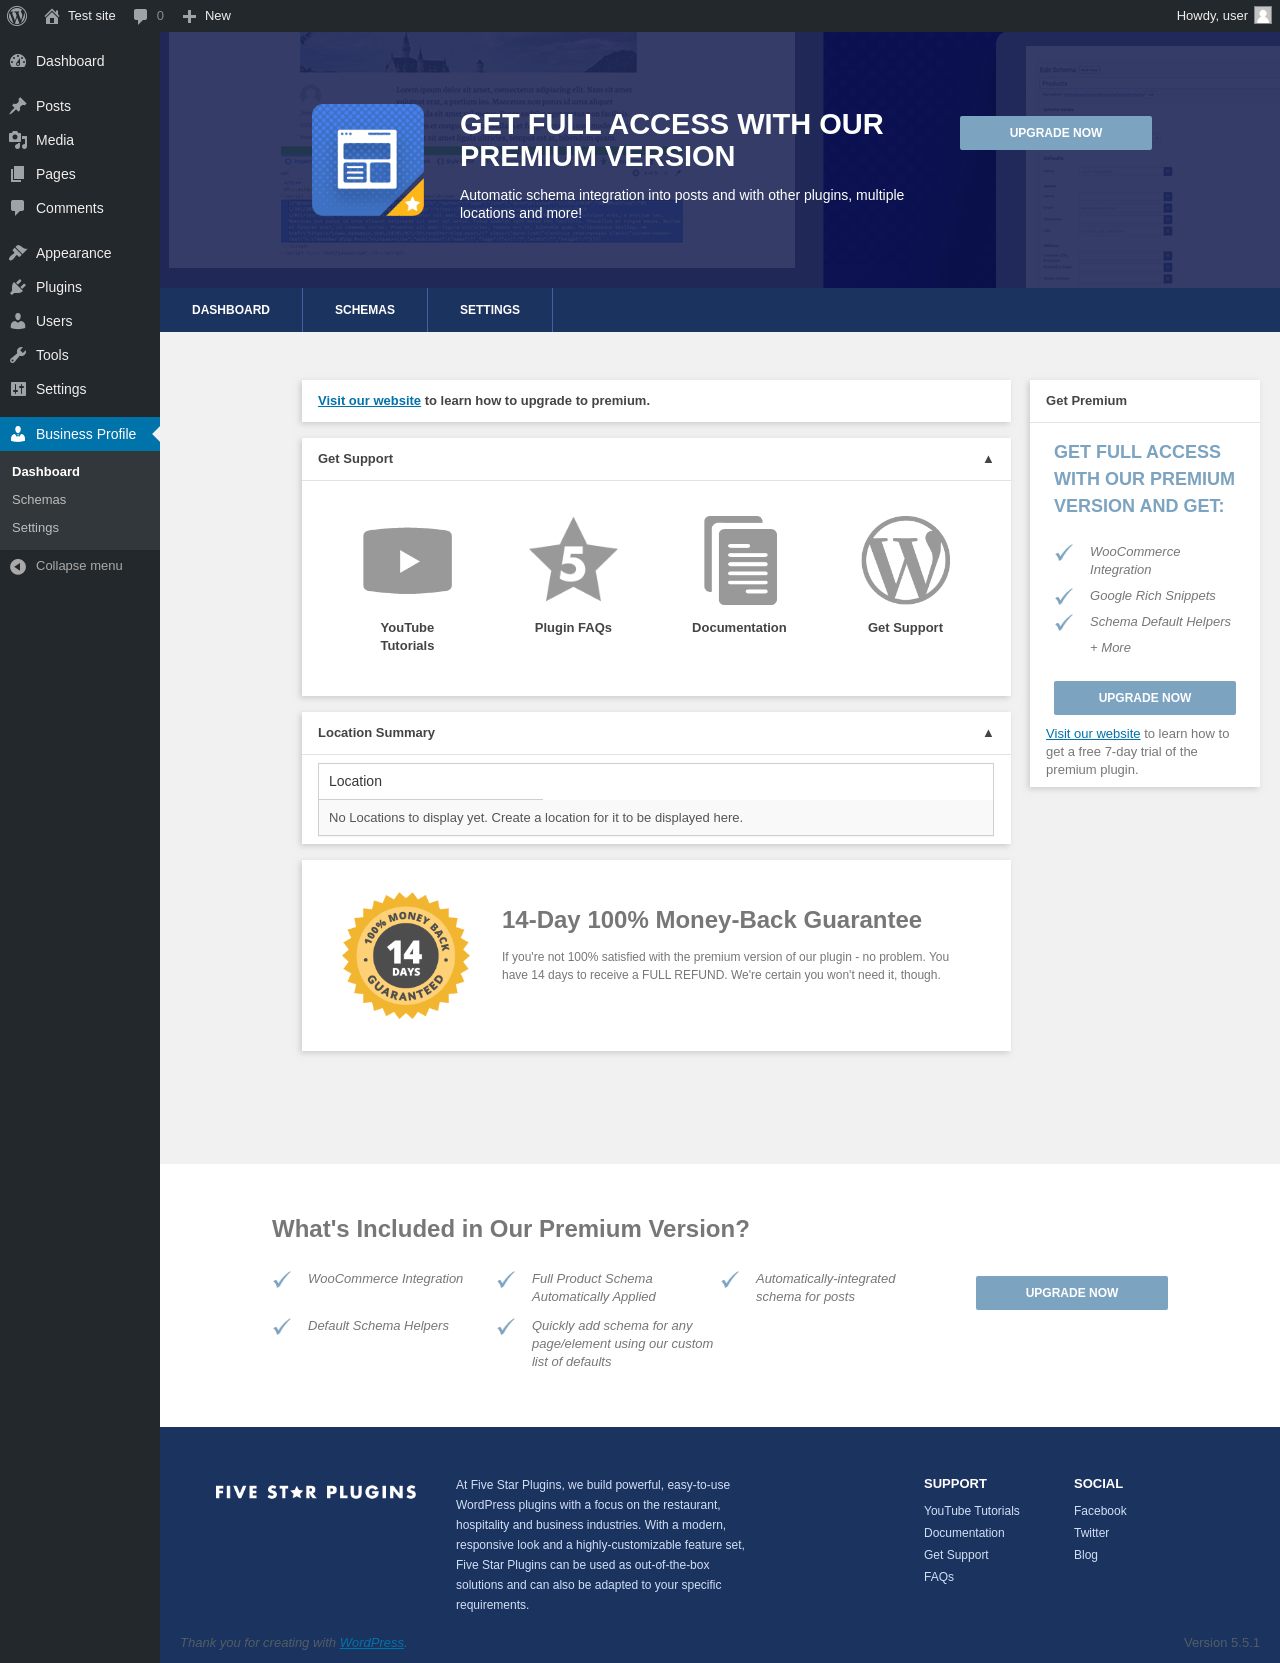Open the Facebook link under Social
Screen dimensions: 1280x1663
[x=1100, y=1511]
